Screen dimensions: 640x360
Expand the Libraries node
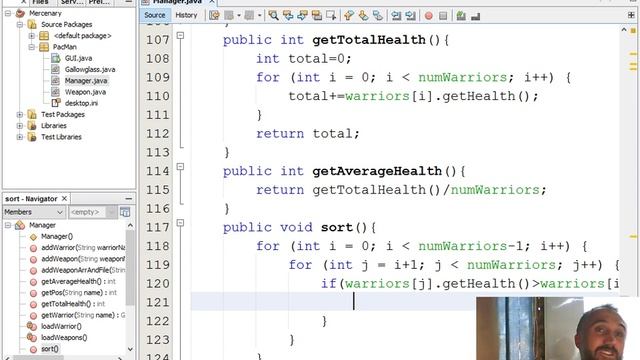coord(20,126)
